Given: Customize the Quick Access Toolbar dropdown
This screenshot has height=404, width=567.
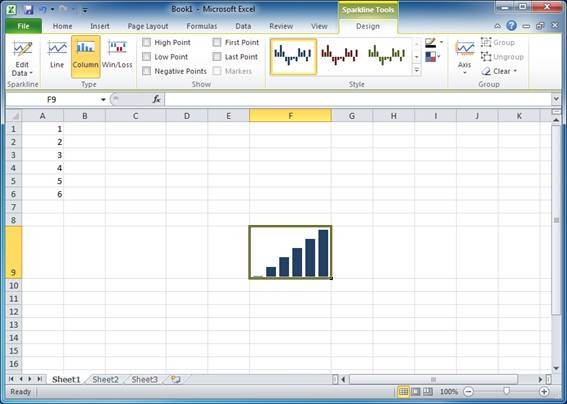Looking at the screenshot, I should tap(85, 10).
